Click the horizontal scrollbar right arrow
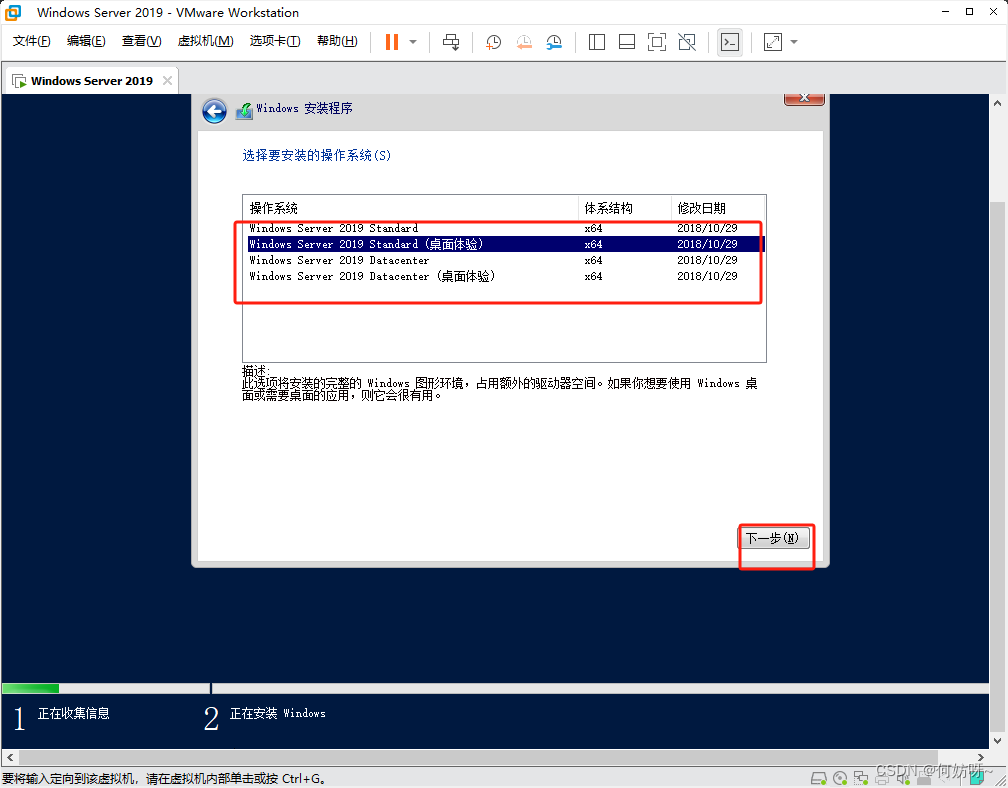This screenshot has height=788, width=1008. pos(981,757)
